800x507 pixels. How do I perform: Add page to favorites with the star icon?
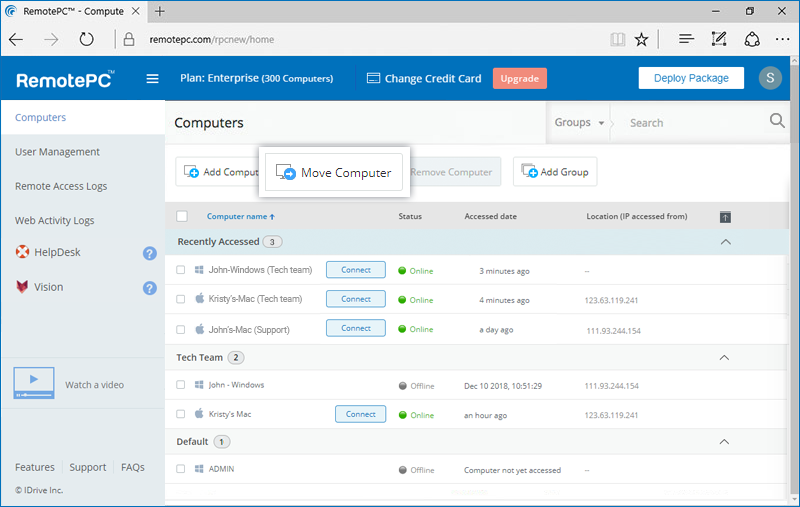point(641,39)
